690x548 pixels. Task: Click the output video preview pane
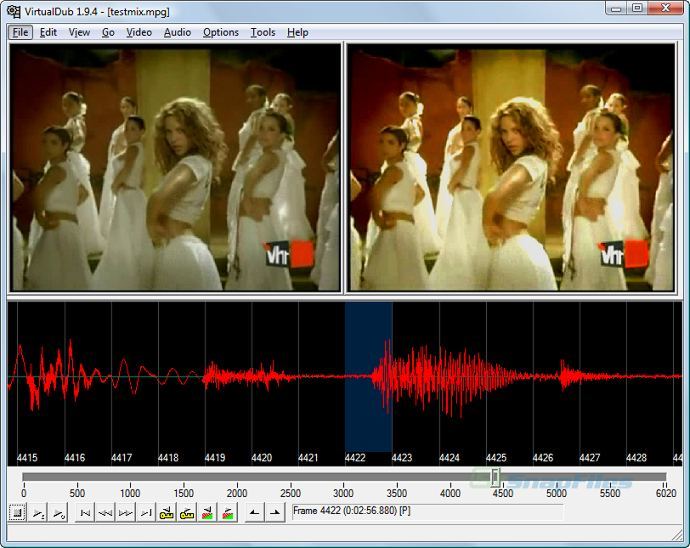coord(511,167)
